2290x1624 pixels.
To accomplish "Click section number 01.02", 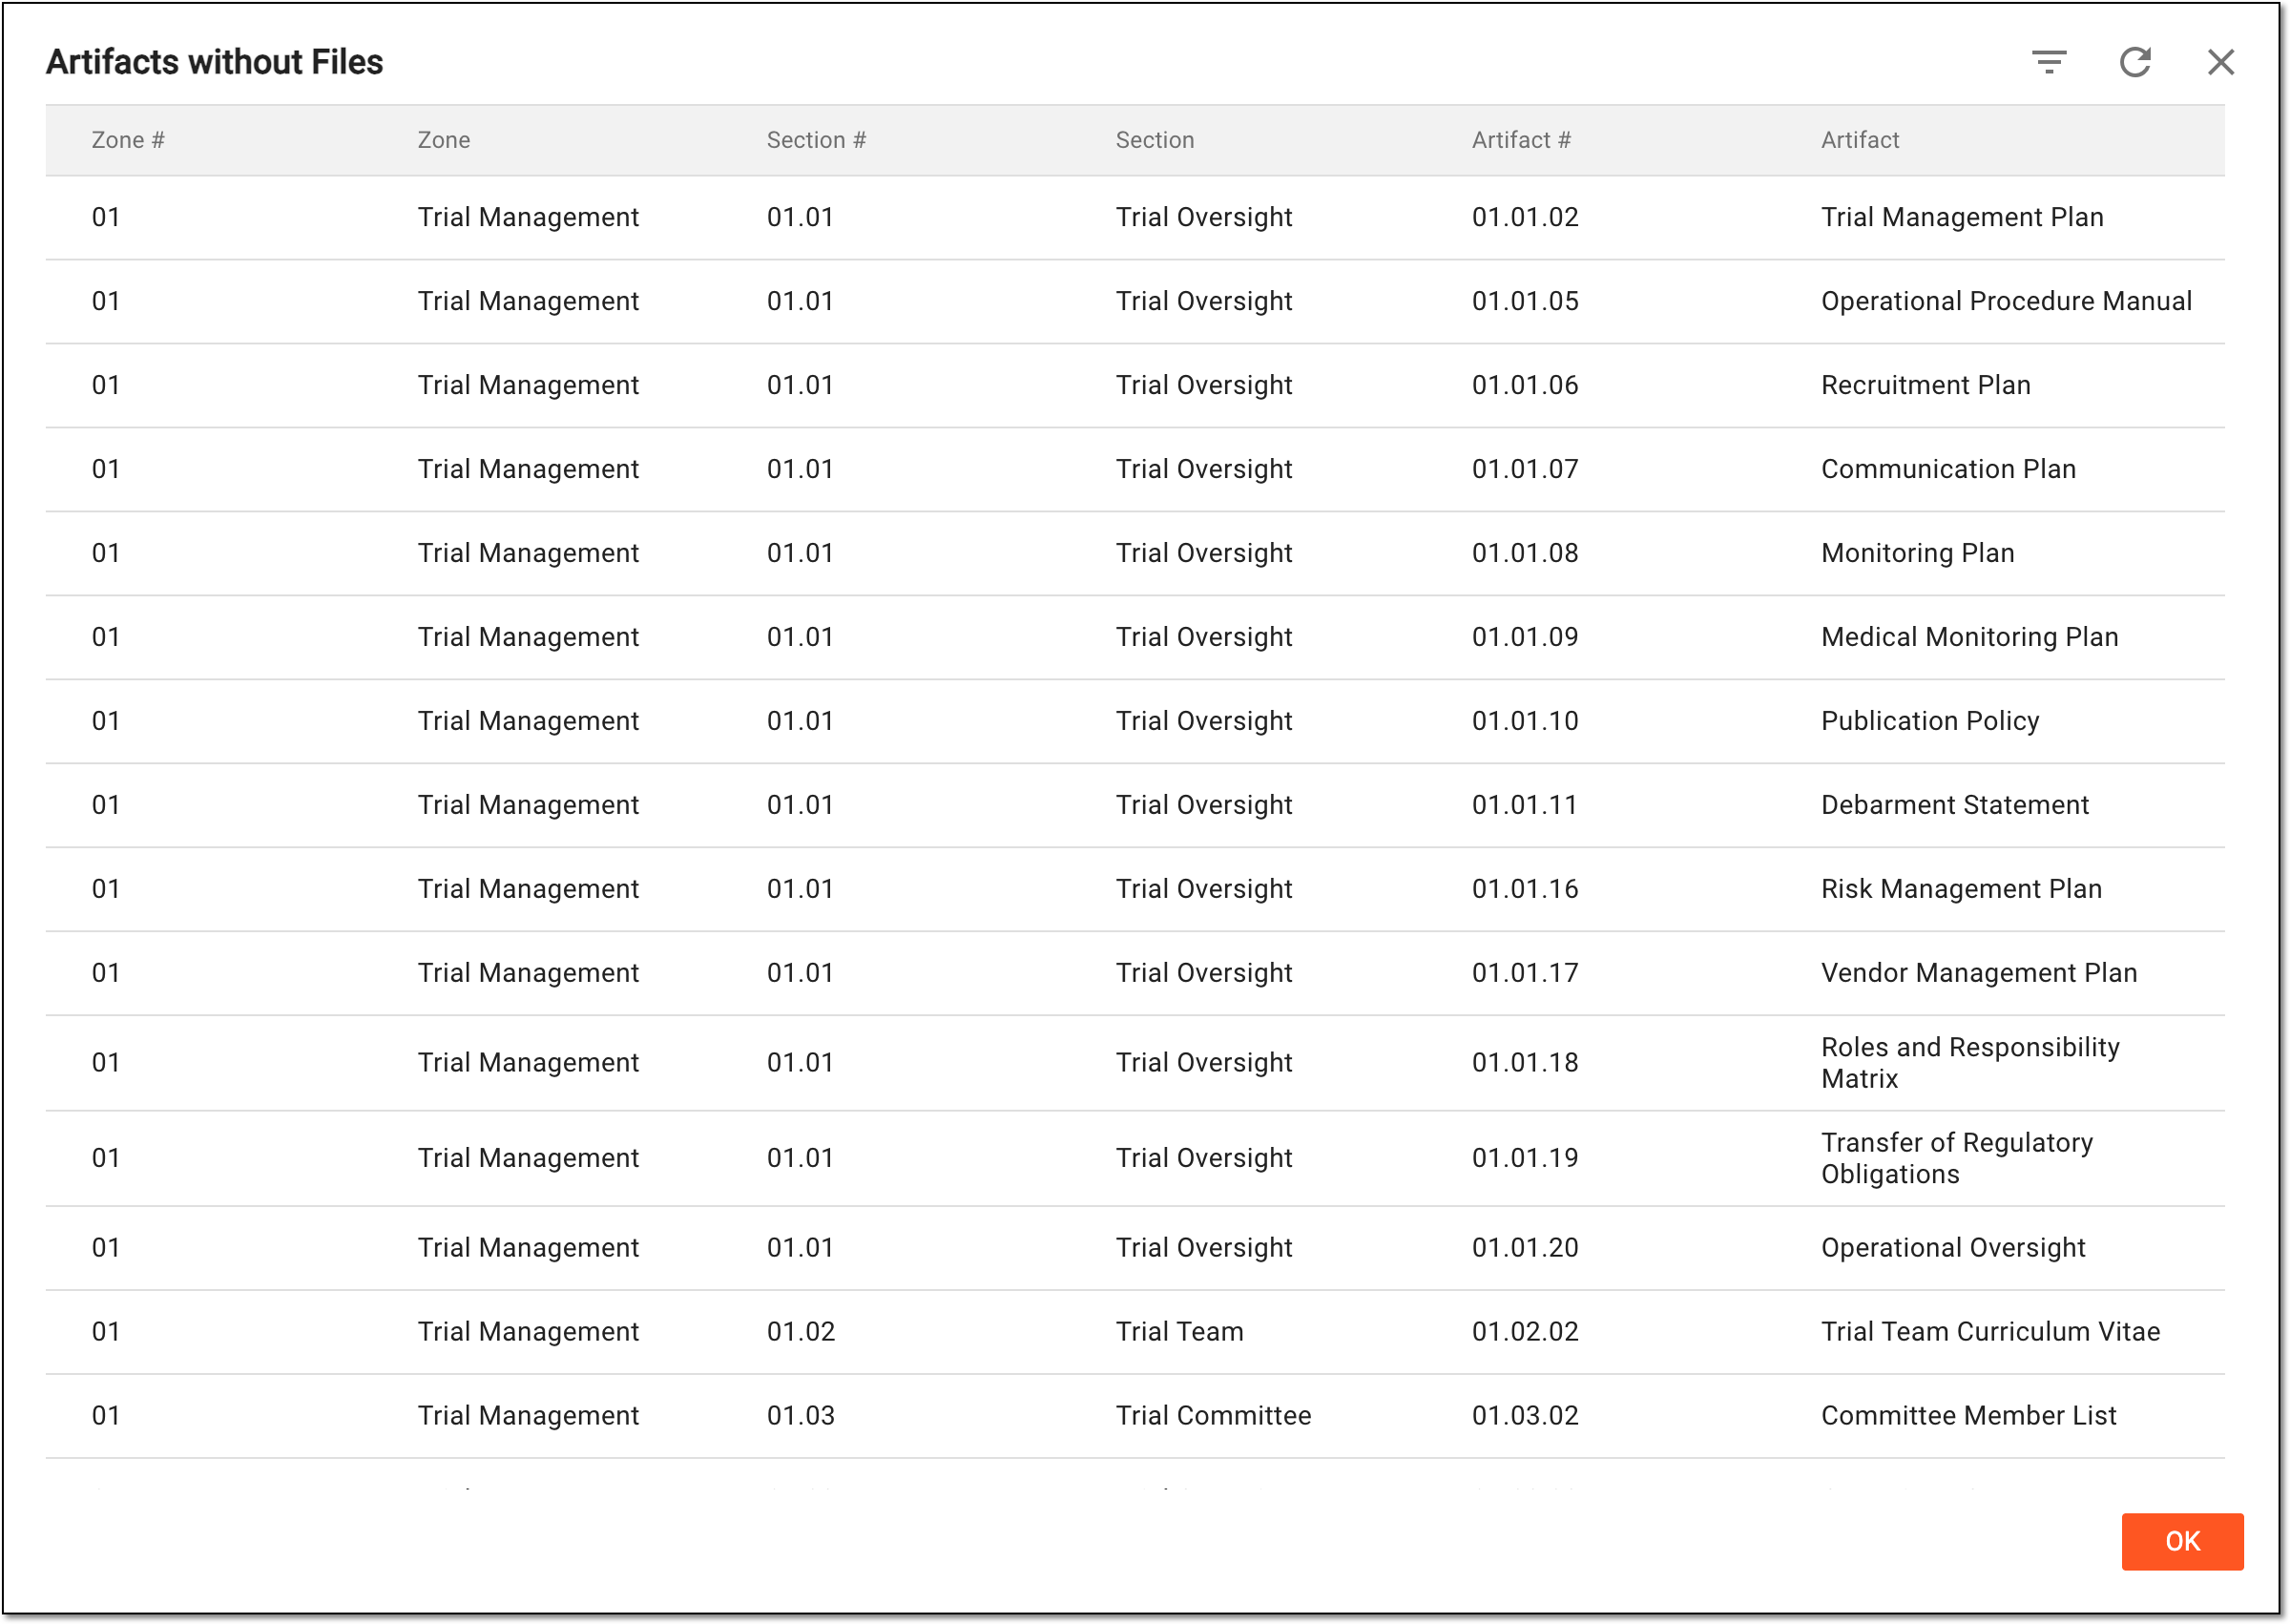I will tap(800, 1331).
